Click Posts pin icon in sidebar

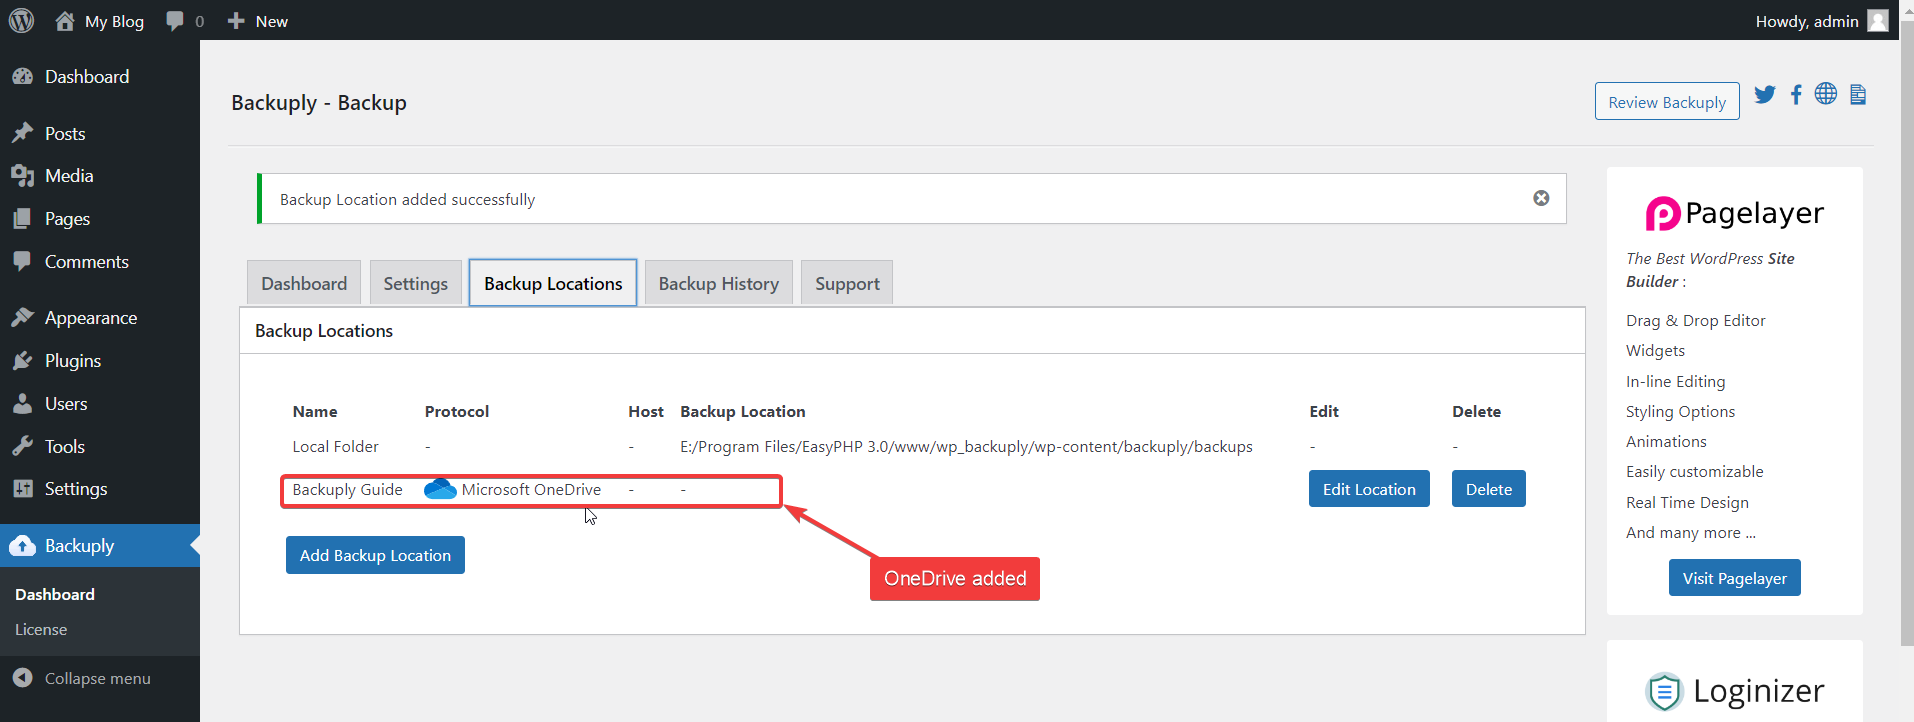tap(22, 133)
